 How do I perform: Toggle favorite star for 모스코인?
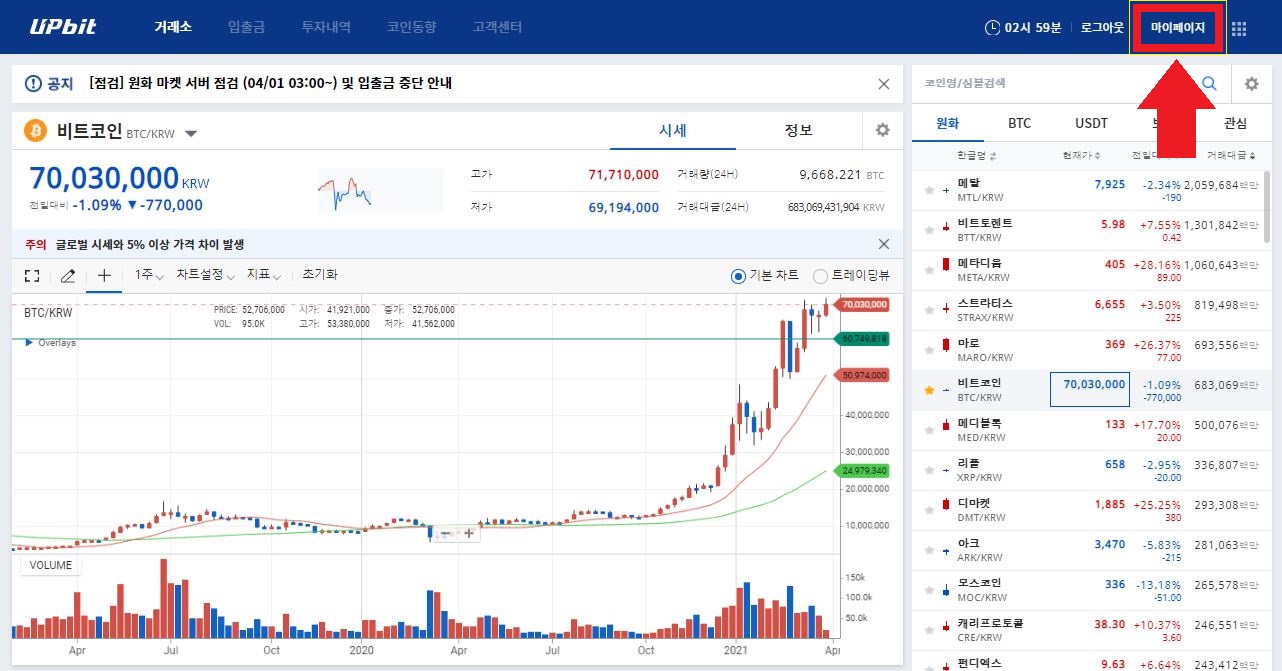[x=929, y=590]
